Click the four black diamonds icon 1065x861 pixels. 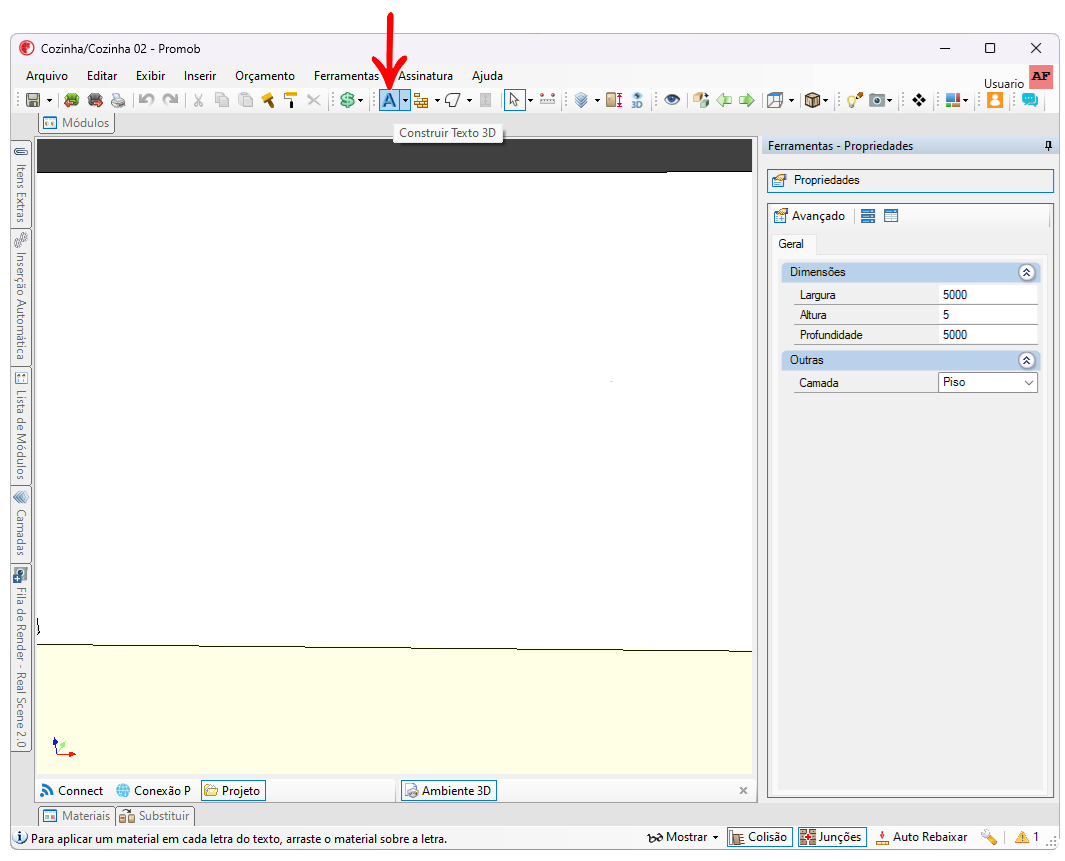[x=919, y=100]
